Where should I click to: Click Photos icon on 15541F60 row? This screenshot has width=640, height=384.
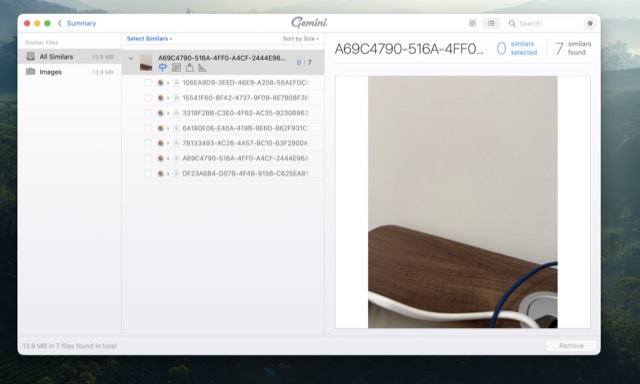[161, 98]
